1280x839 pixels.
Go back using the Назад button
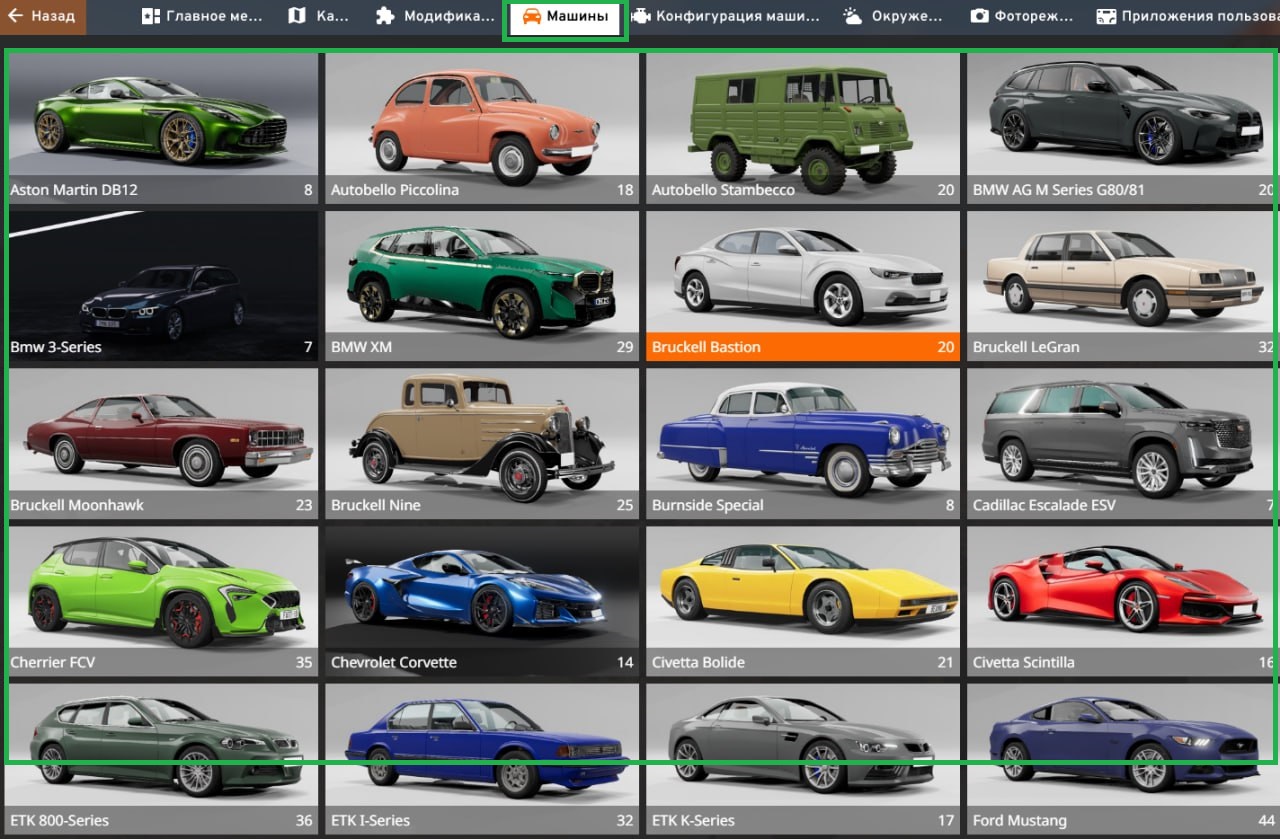pos(42,16)
